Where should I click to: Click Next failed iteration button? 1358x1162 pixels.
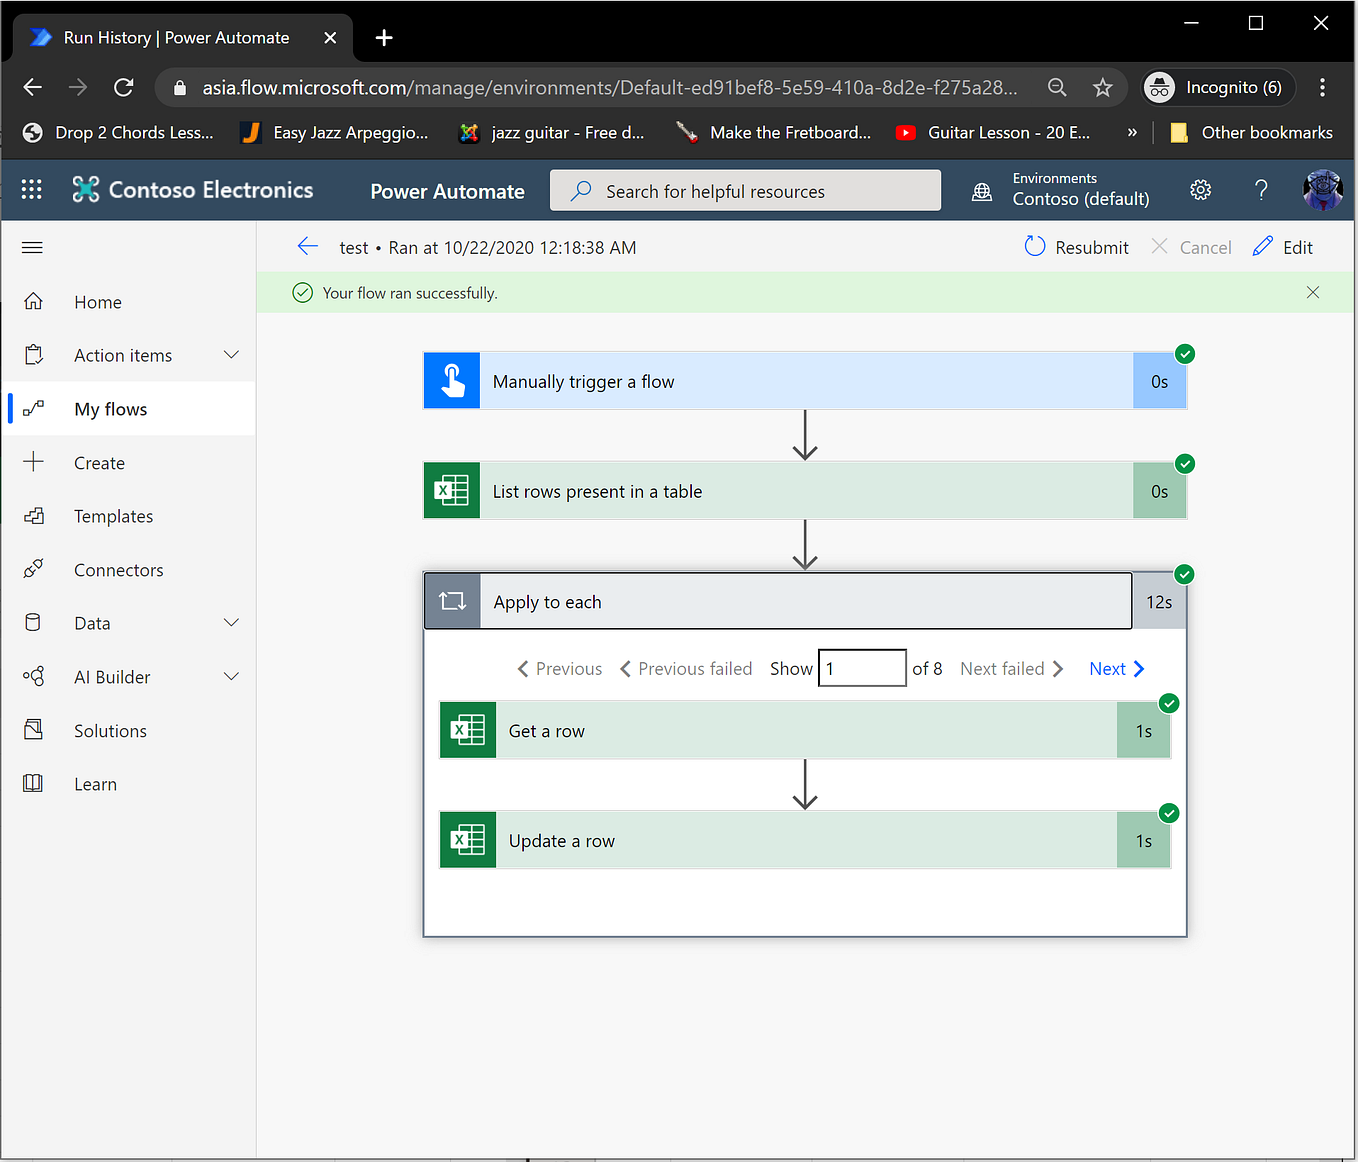(1012, 669)
